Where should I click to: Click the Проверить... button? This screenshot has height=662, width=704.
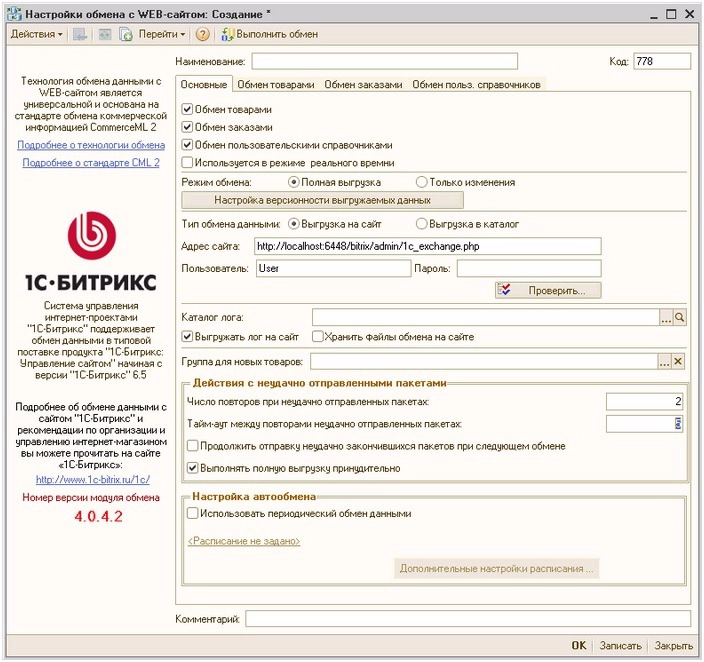pyautogui.click(x=548, y=291)
